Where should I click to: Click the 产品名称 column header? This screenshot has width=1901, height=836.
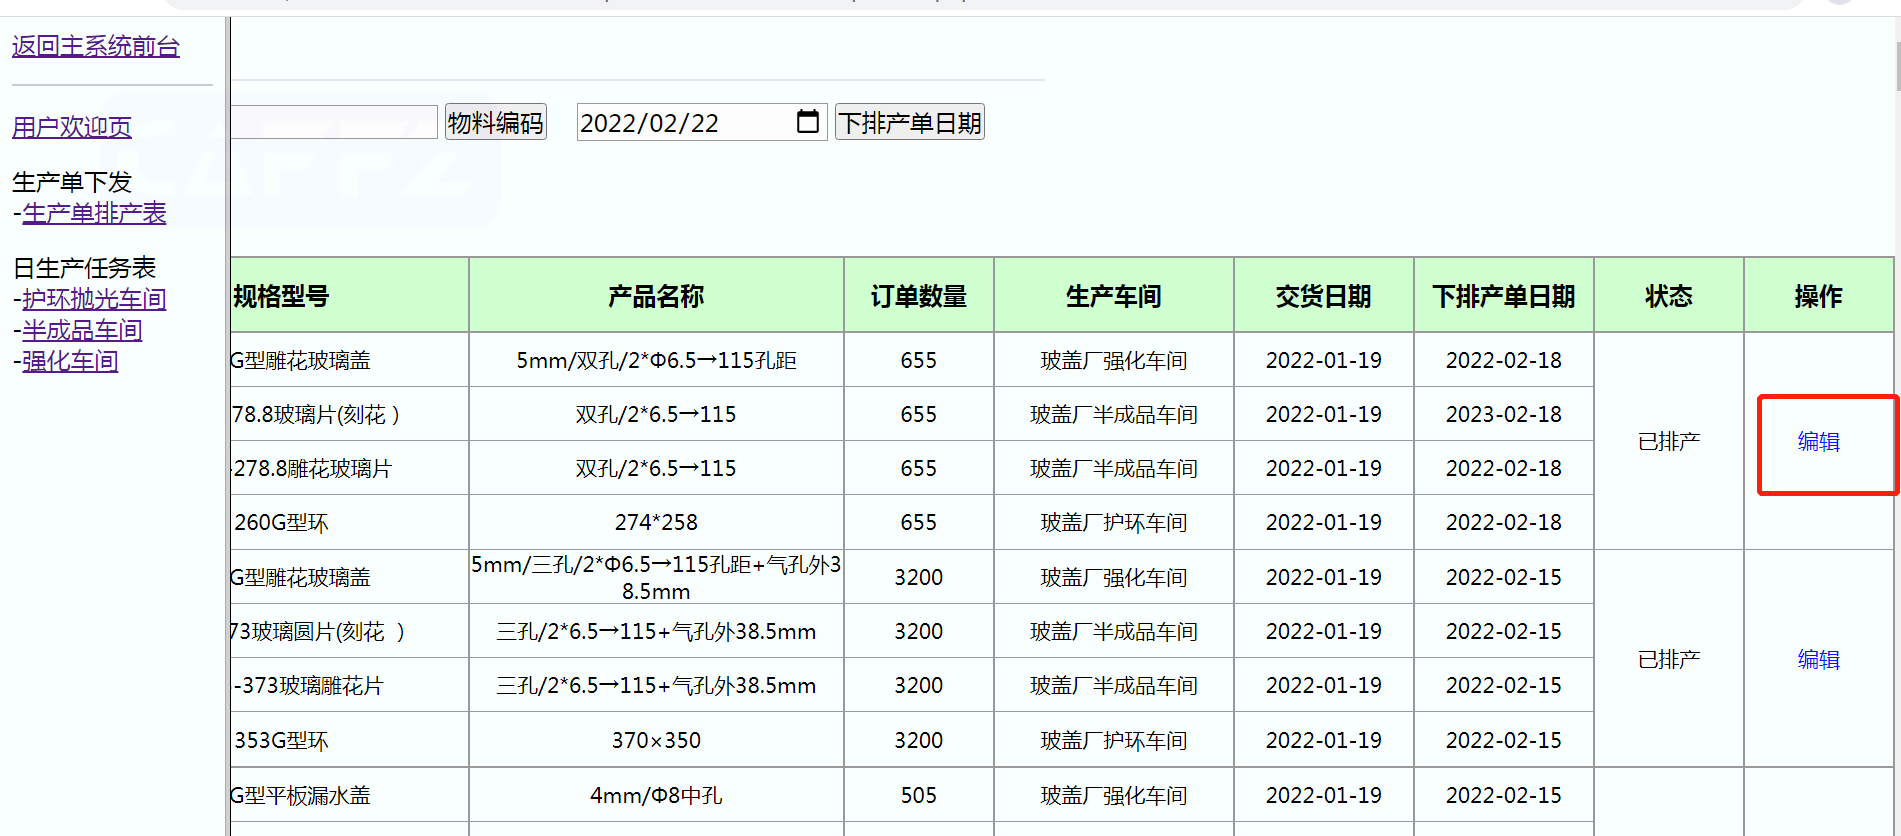[x=656, y=296]
